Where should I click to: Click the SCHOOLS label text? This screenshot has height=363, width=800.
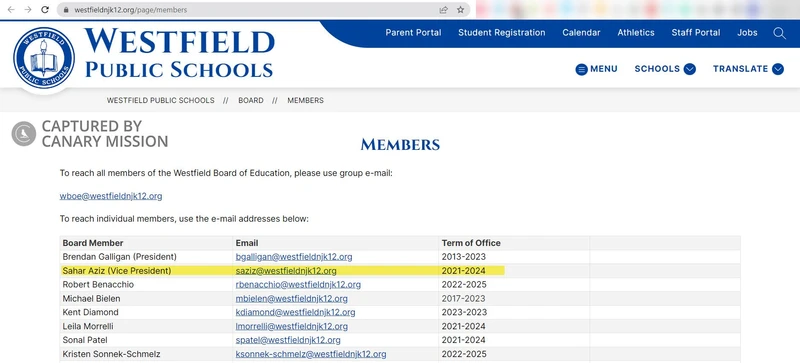click(657, 69)
